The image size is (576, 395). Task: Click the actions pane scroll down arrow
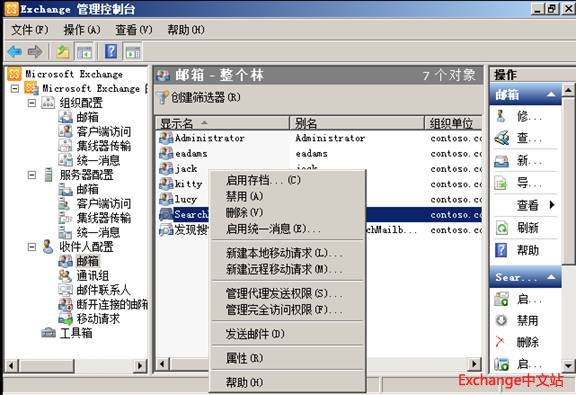click(568, 365)
